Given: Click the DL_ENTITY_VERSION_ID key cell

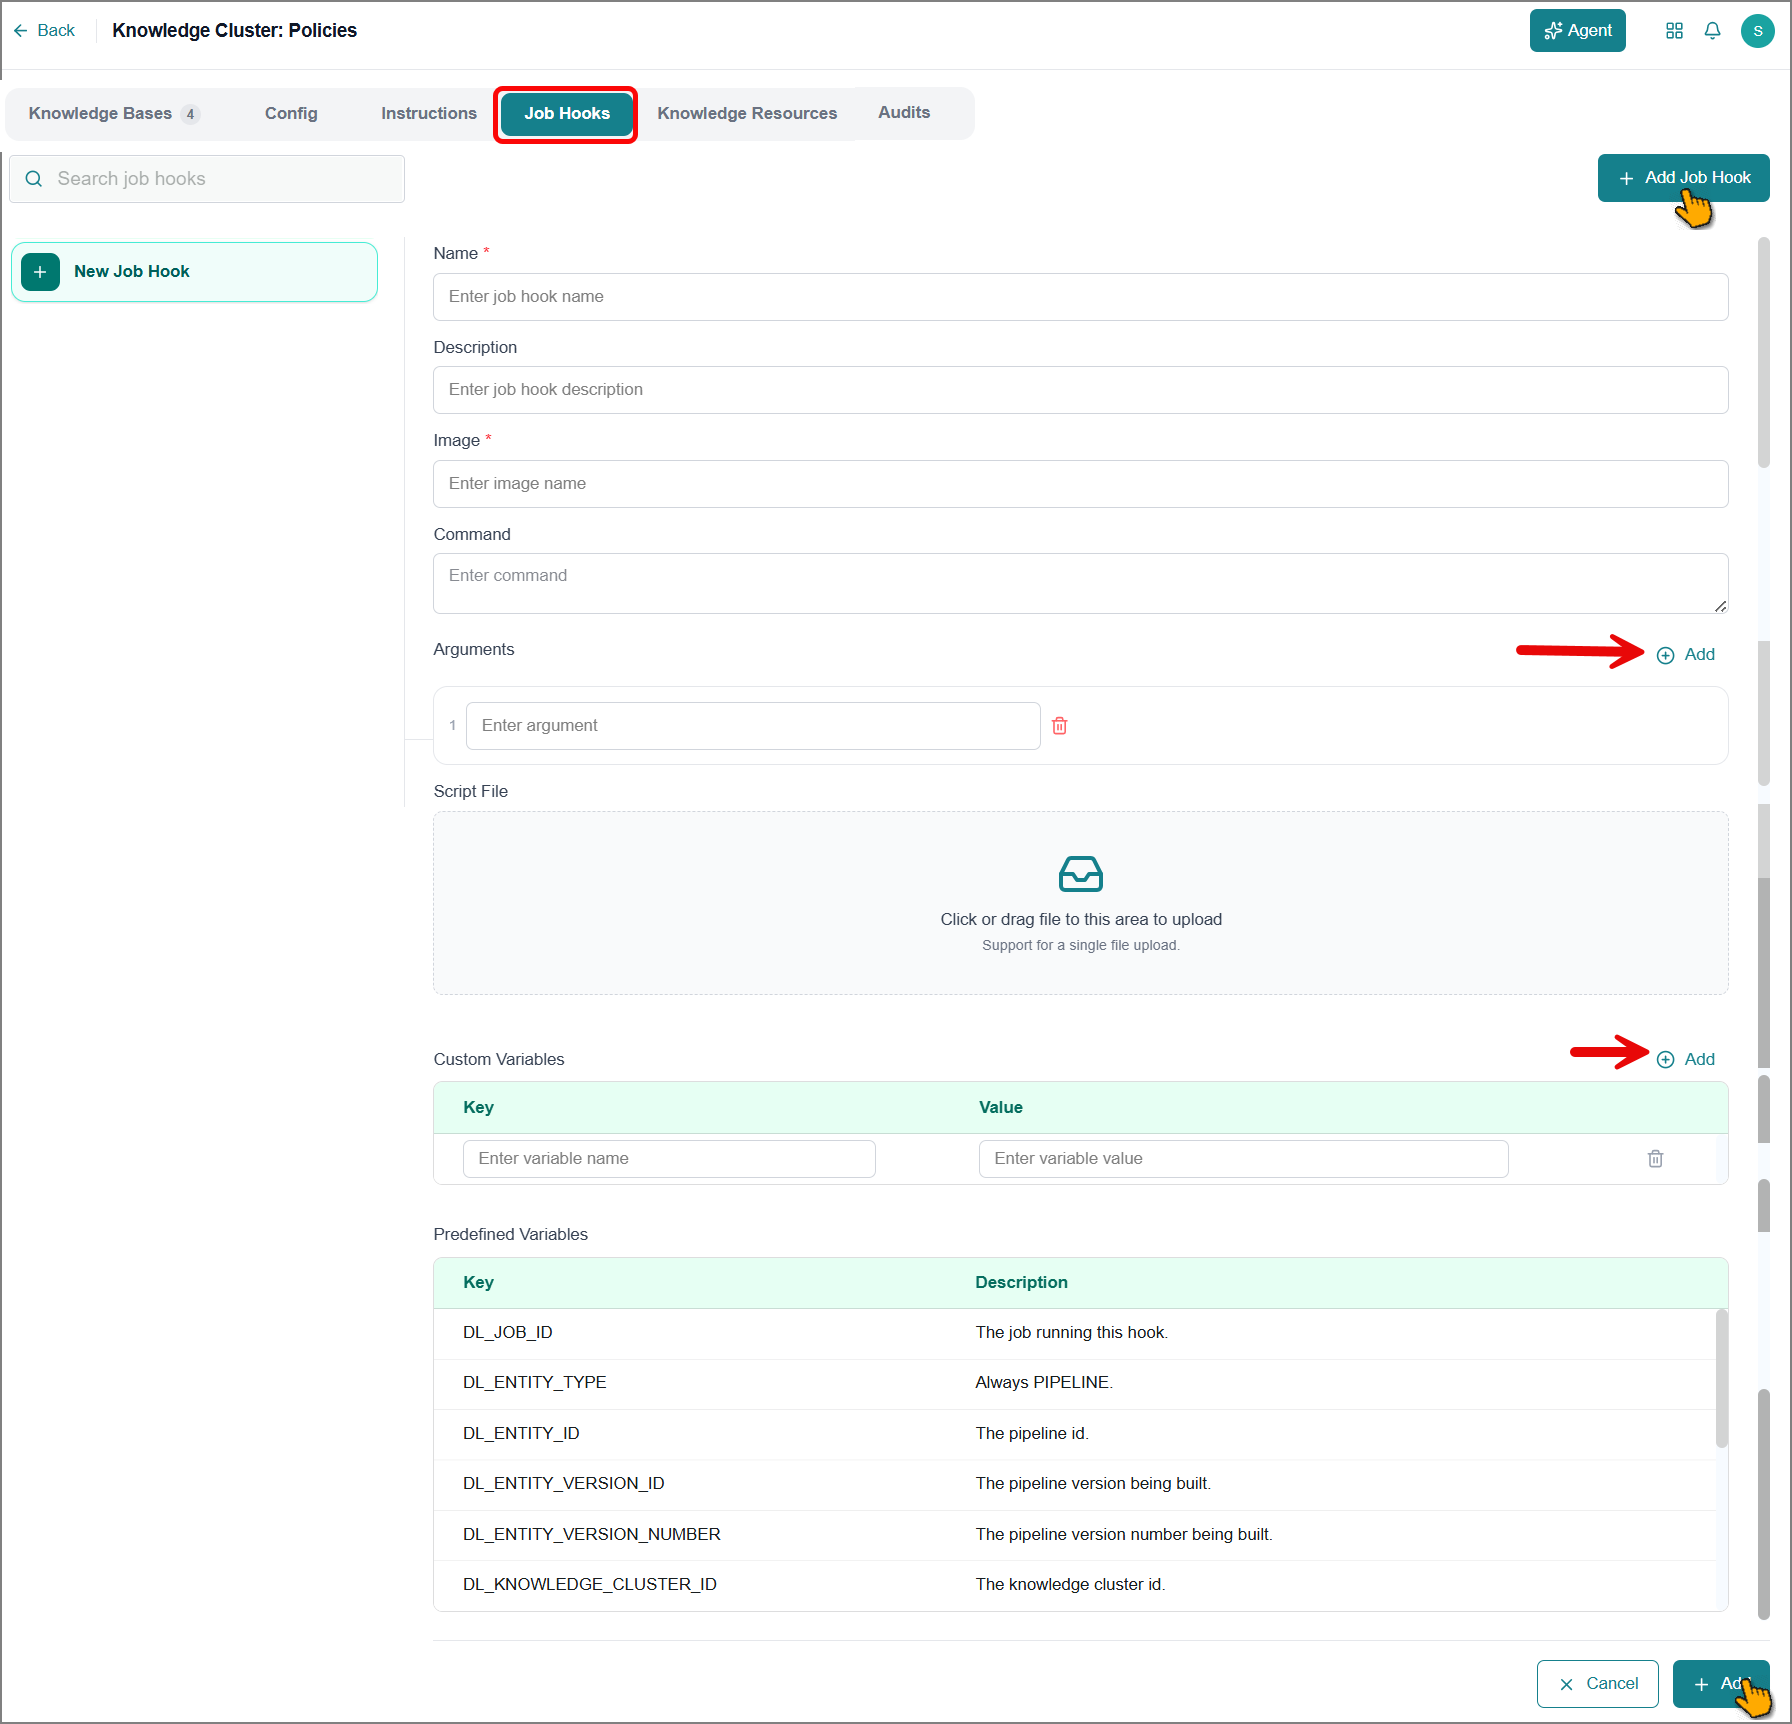Looking at the screenshot, I should click(x=563, y=1484).
